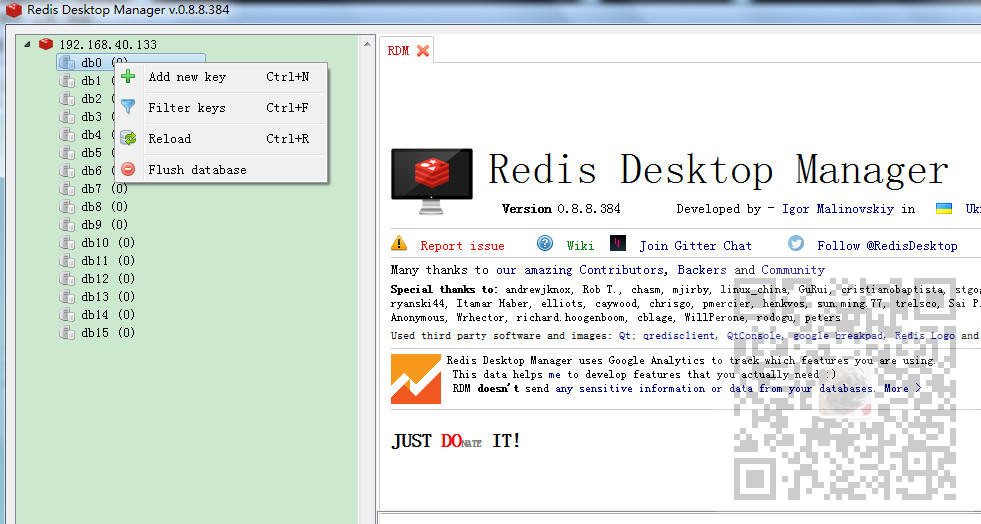Select the db0 tree item
The image size is (981, 524).
pos(131,63)
